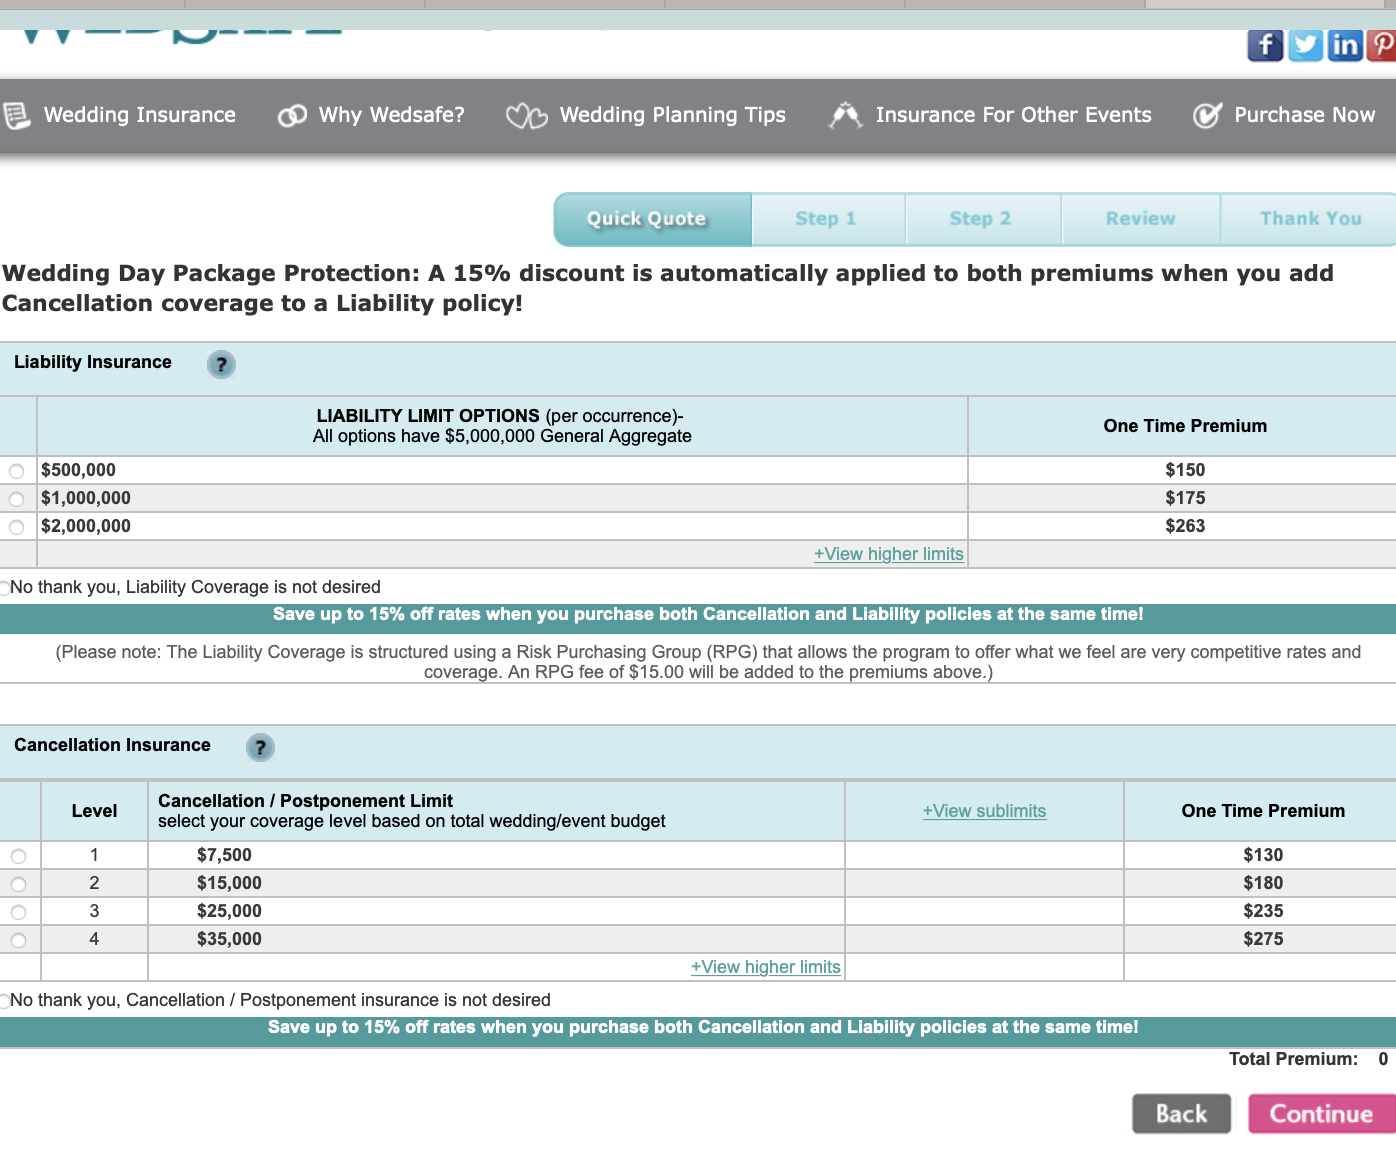Image resolution: width=1396 pixels, height=1158 pixels.
Task: Click the Cancellation Insurance section heading
Action: [112, 745]
